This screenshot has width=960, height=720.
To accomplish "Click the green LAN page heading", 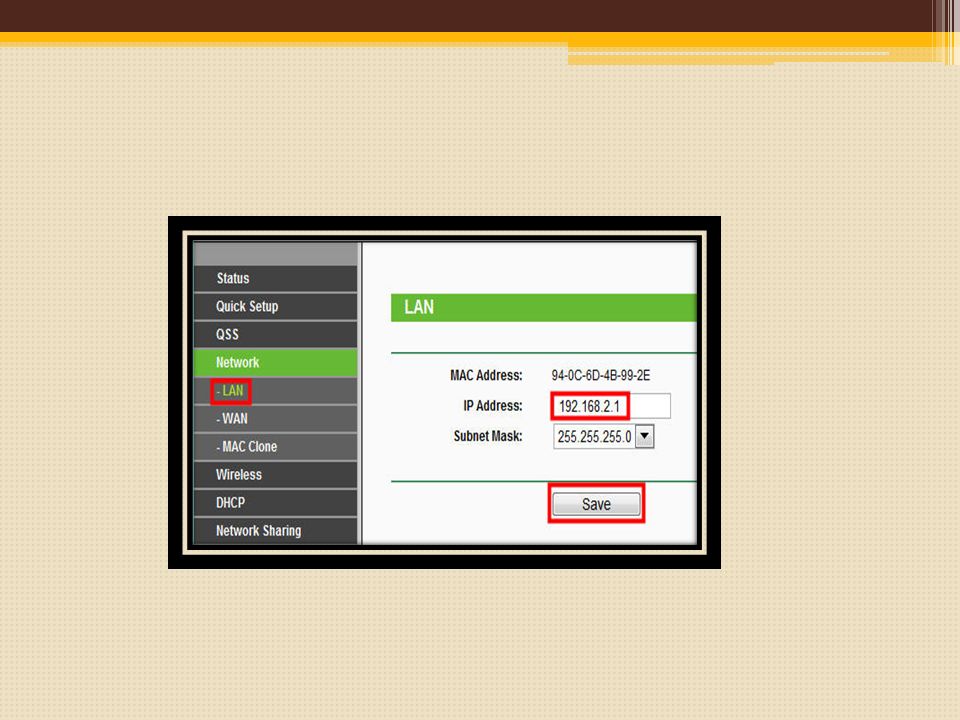I will (544, 307).
